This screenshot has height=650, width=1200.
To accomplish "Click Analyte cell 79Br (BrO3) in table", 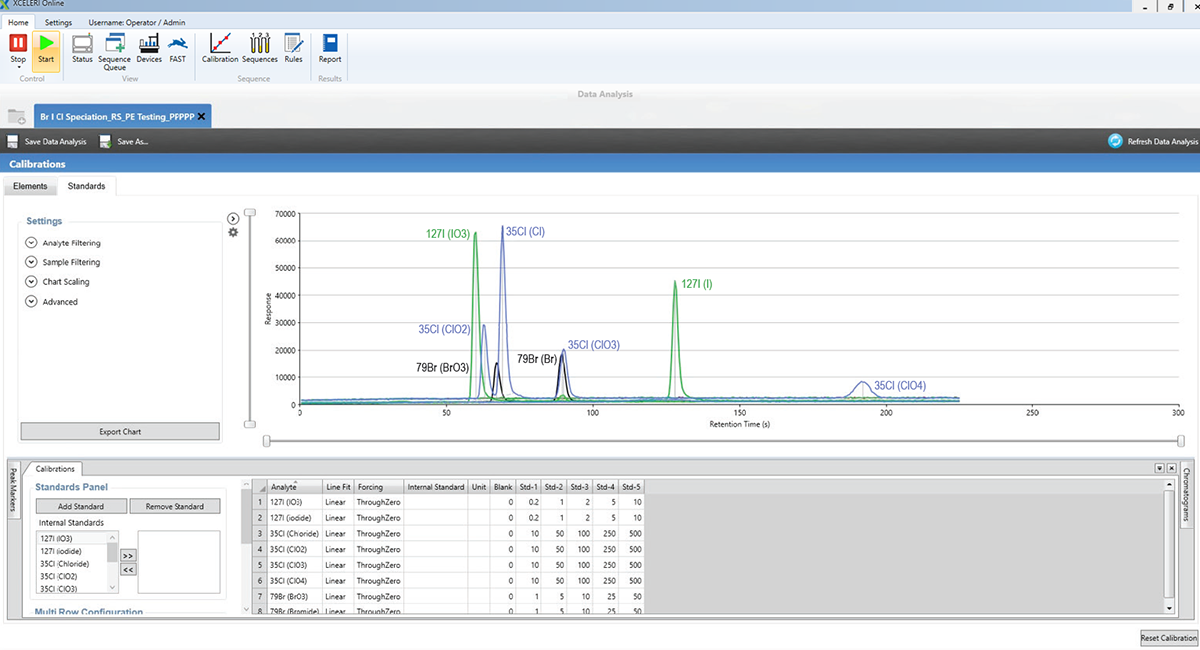I will pyautogui.click(x=295, y=596).
